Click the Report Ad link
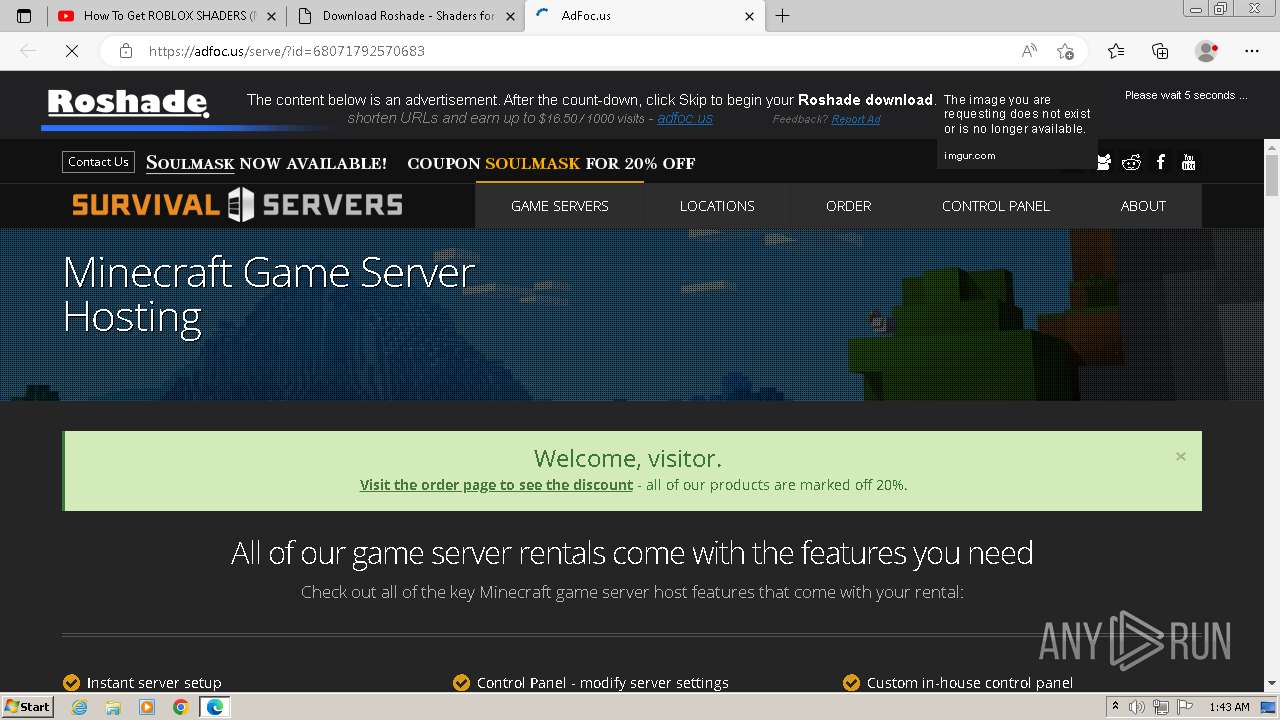Viewport: 1280px width, 720px height. coord(855,120)
